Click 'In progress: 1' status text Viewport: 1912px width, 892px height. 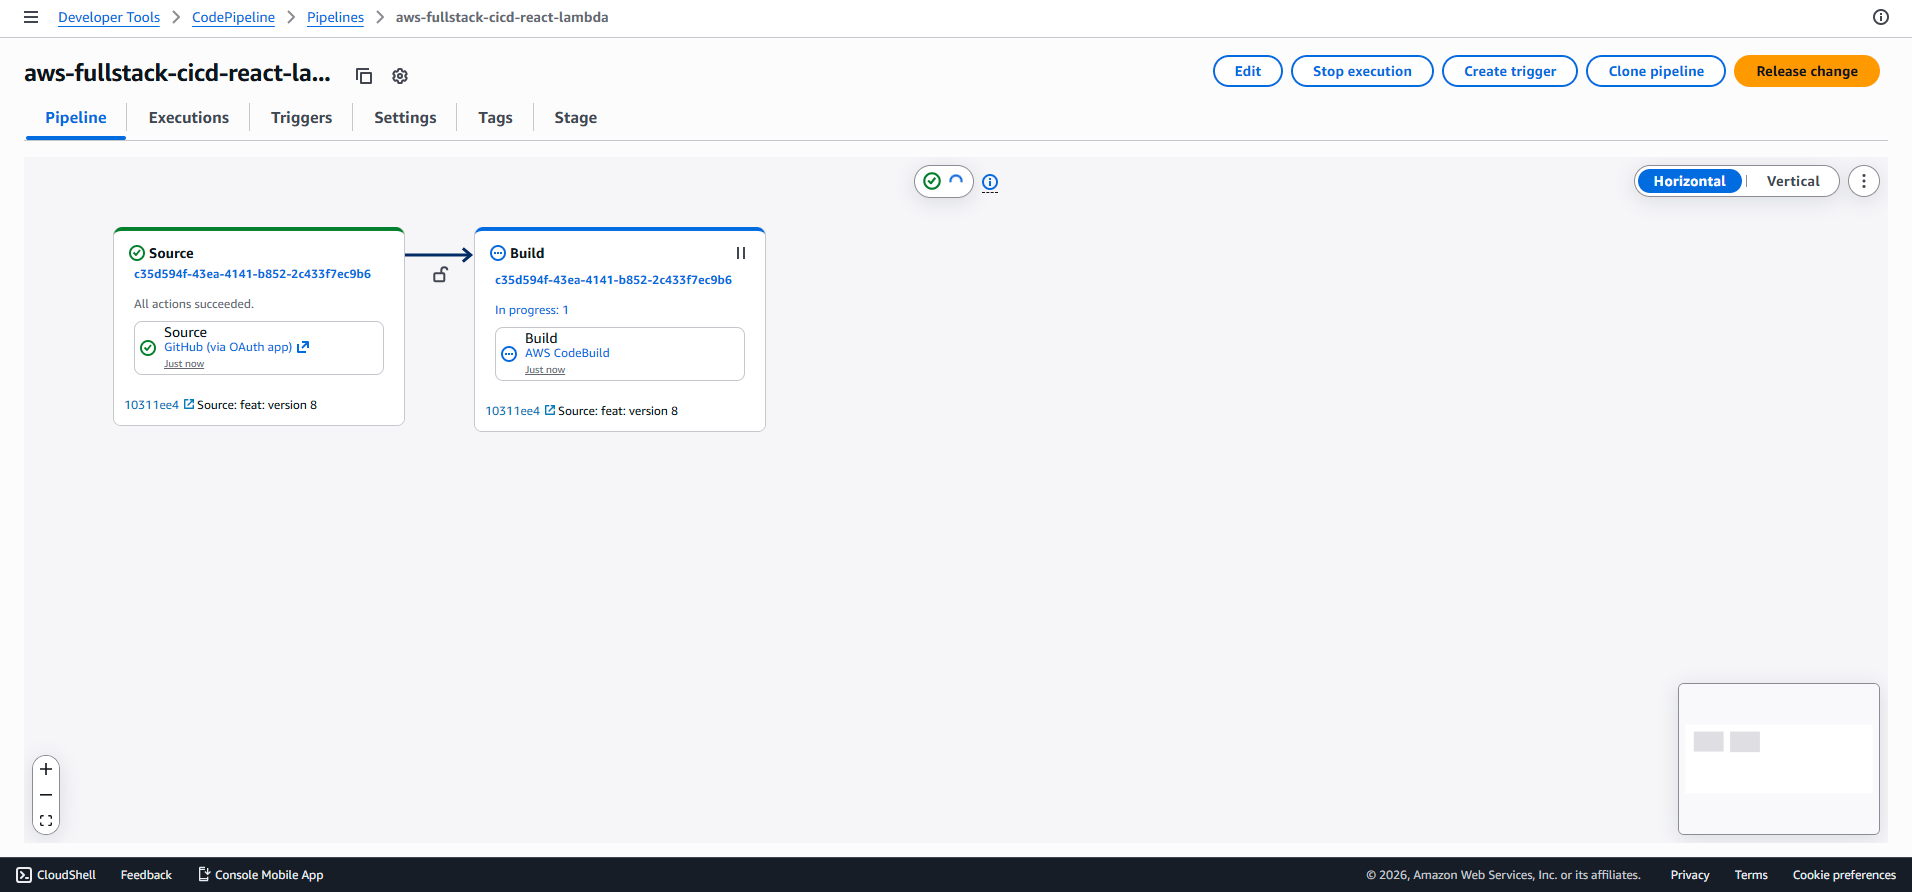531,310
